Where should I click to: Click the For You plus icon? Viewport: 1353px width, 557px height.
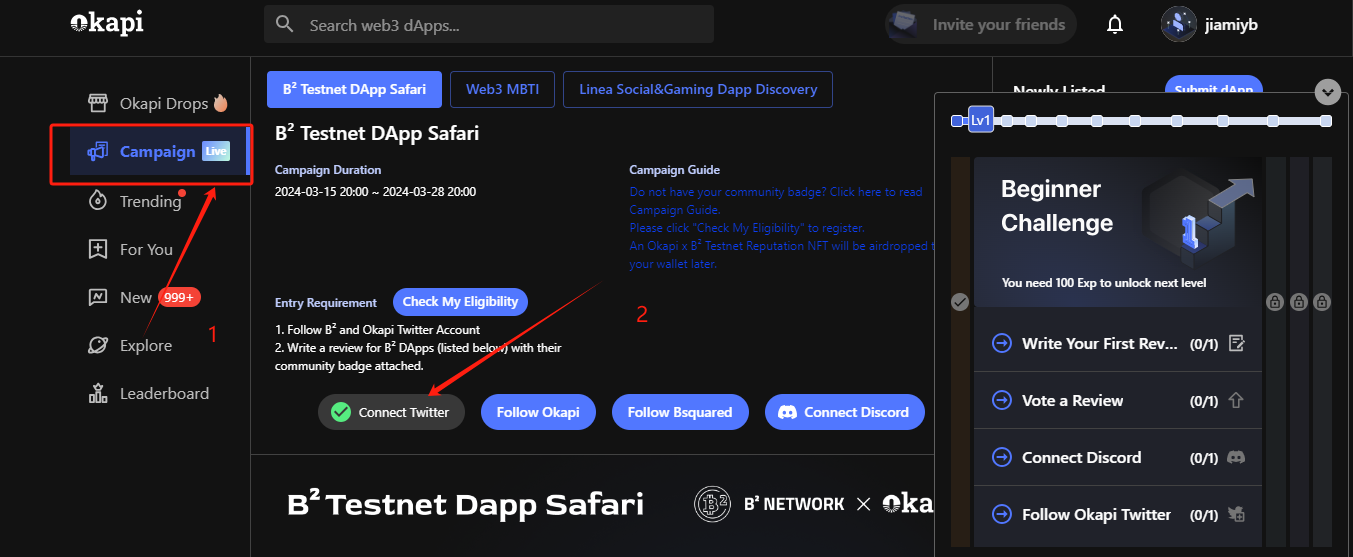coord(98,249)
